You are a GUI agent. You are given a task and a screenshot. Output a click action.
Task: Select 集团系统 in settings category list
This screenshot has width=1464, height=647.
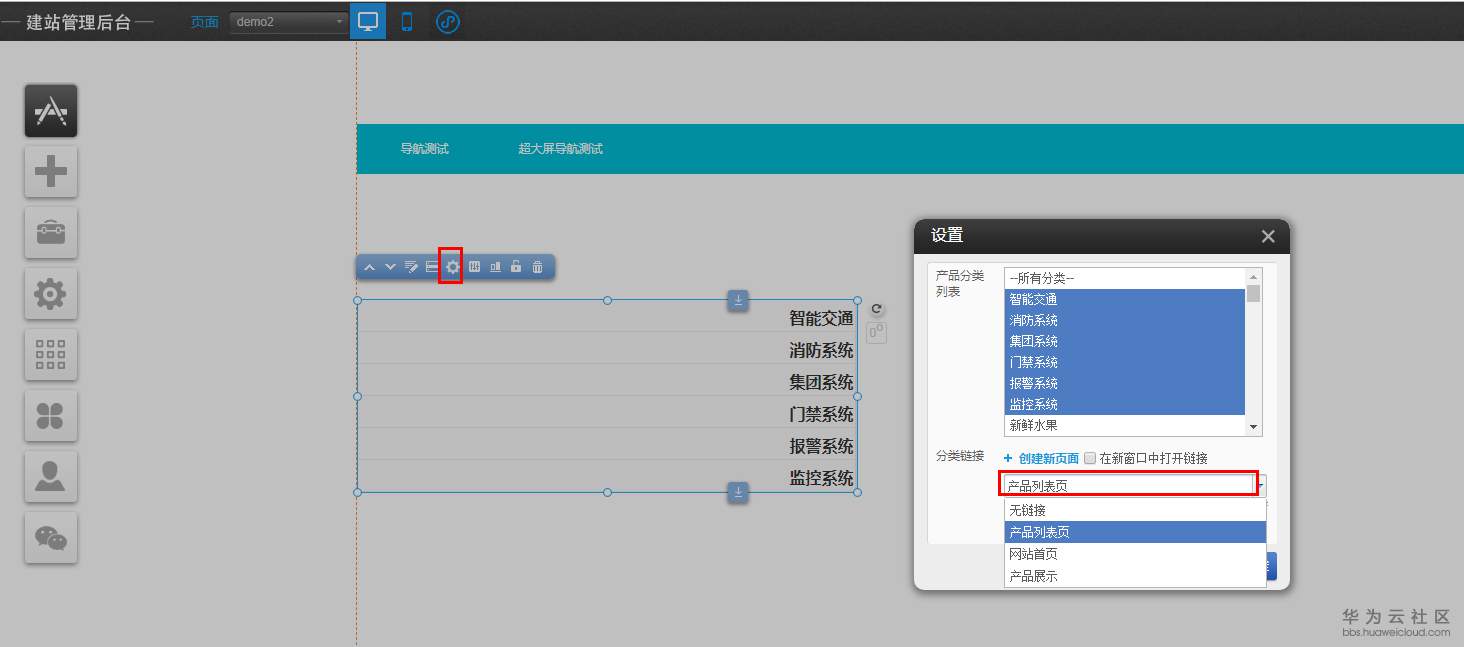tap(1125, 341)
